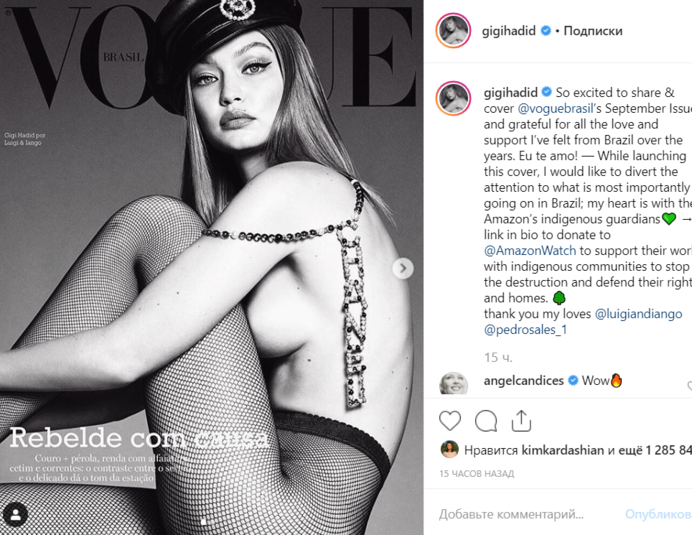Visit the @luigiandiango profile link

pyautogui.click(x=638, y=313)
